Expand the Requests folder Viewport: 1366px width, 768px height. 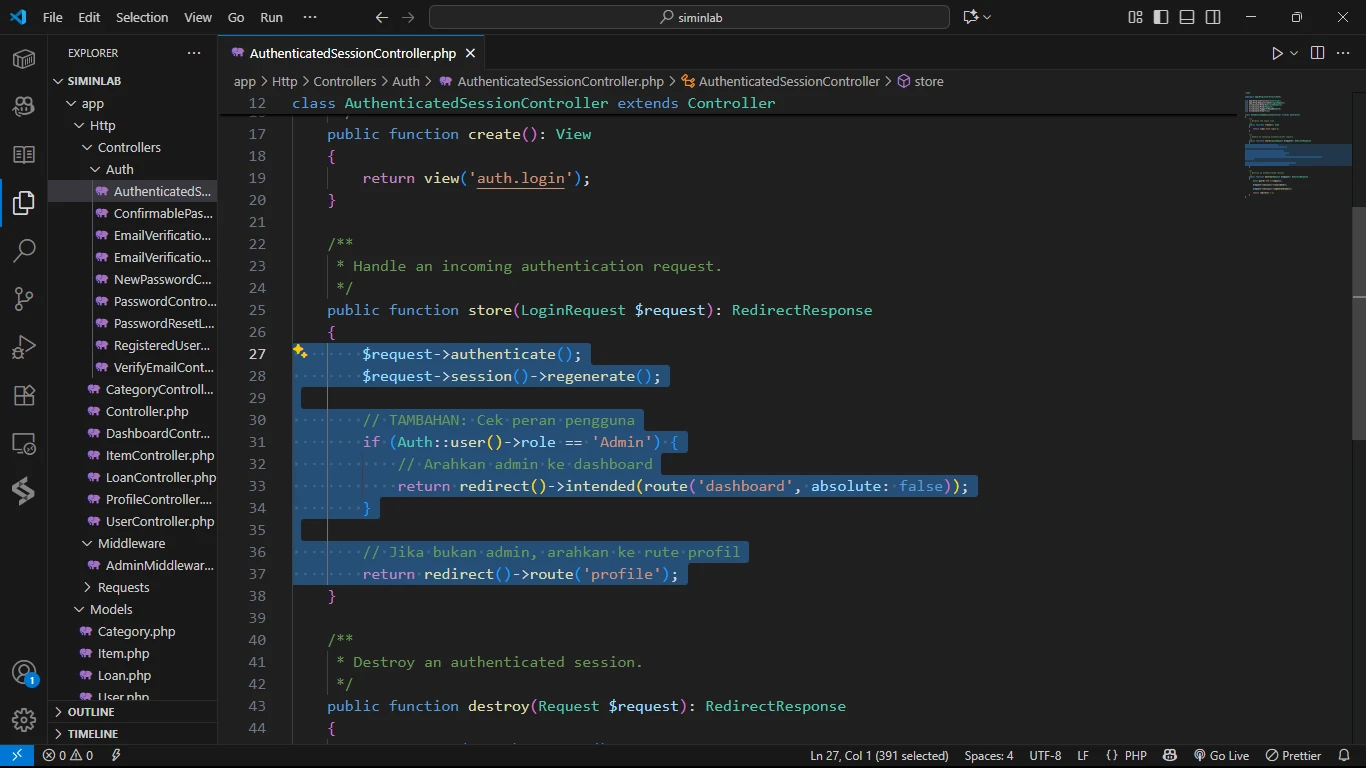pyautogui.click(x=123, y=587)
